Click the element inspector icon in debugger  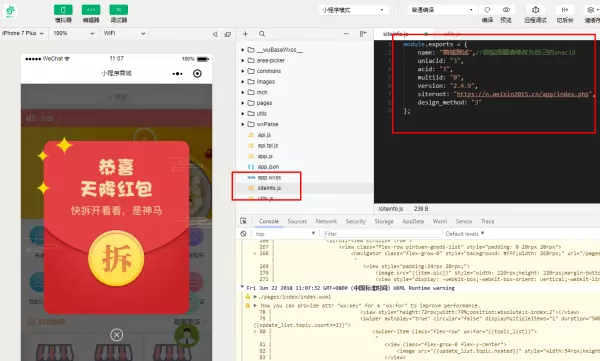coord(243,221)
